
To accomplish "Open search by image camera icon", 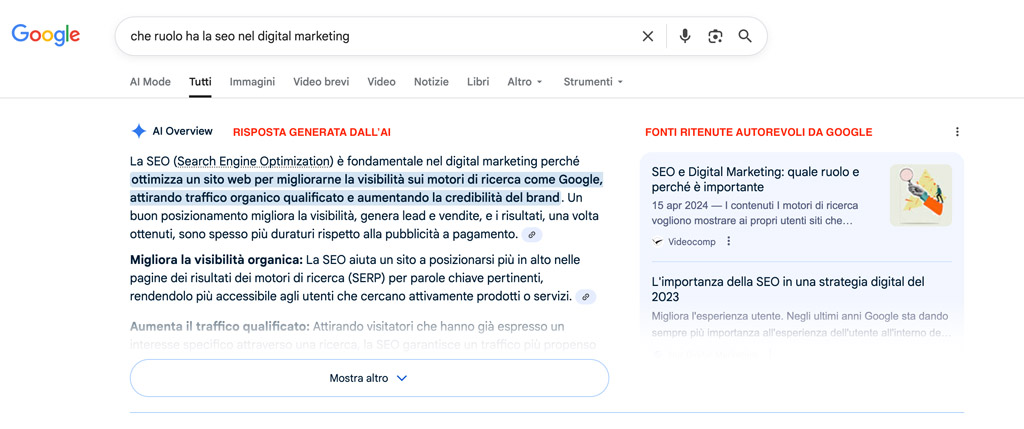I will pos(715,36).
